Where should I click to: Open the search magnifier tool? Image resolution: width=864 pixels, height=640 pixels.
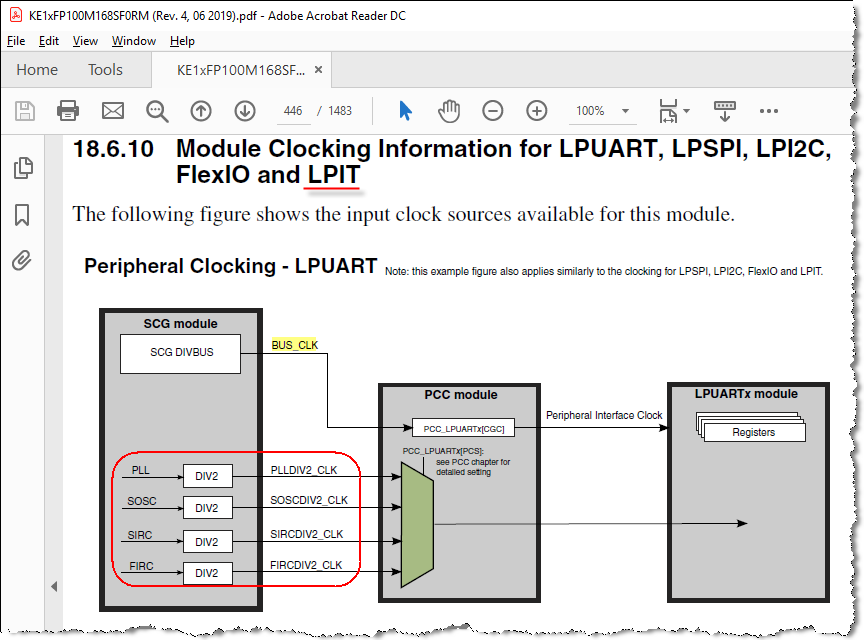(157, 111)
